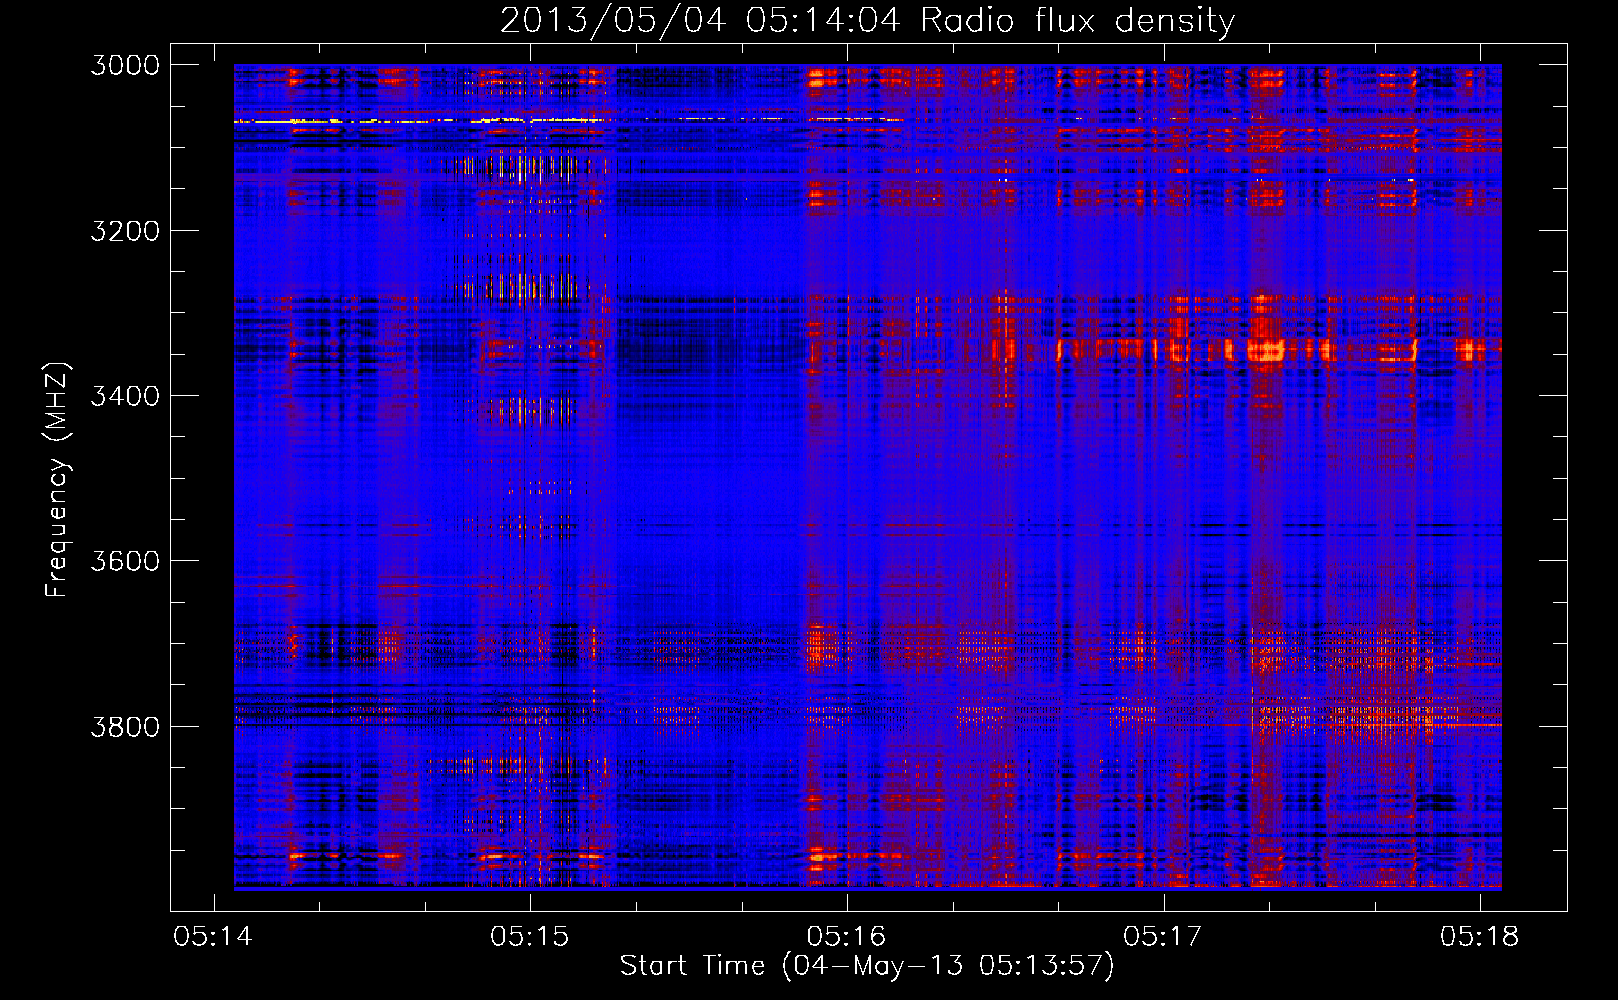Click the 3200 frequency axis label
Screen dimensions: 1618x1000
pos(125,231)
